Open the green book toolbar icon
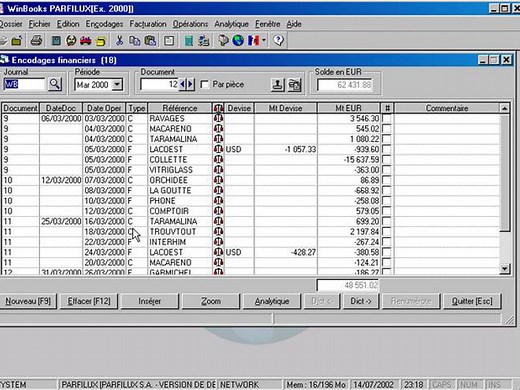The height and width of the screenshot is (390, 520). (56, 41)
